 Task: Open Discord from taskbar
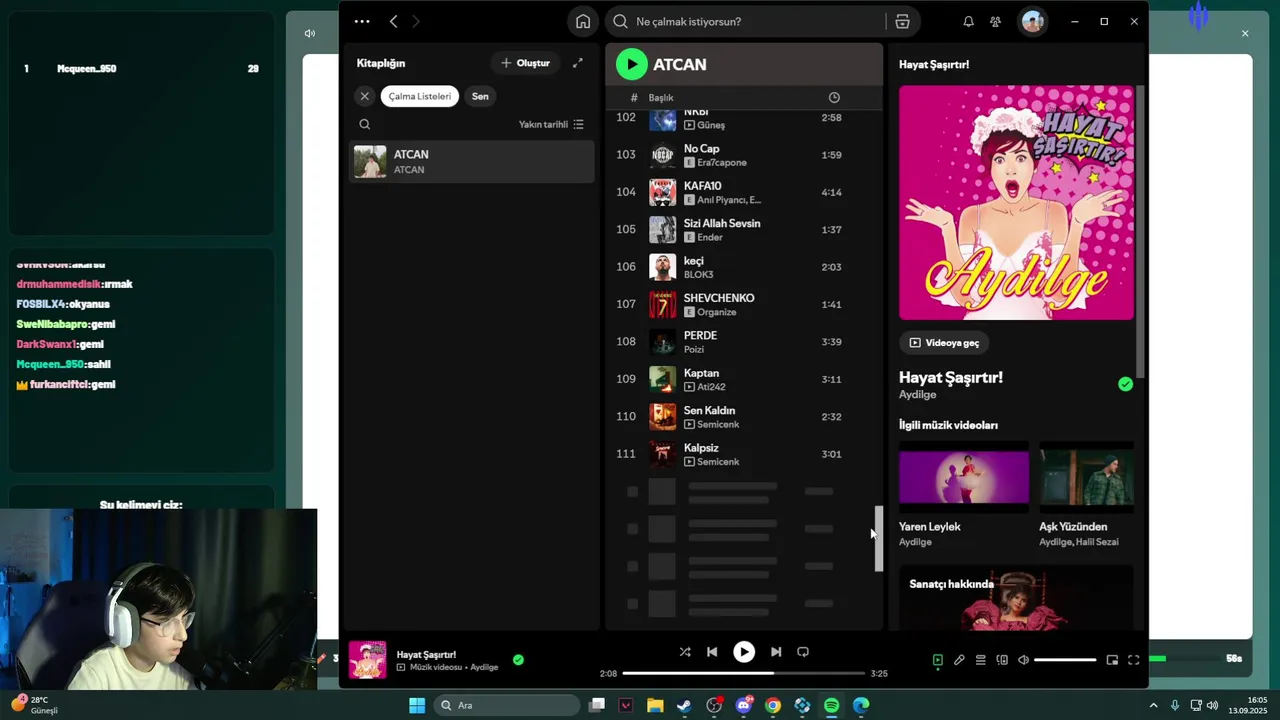tap(743, 705)
